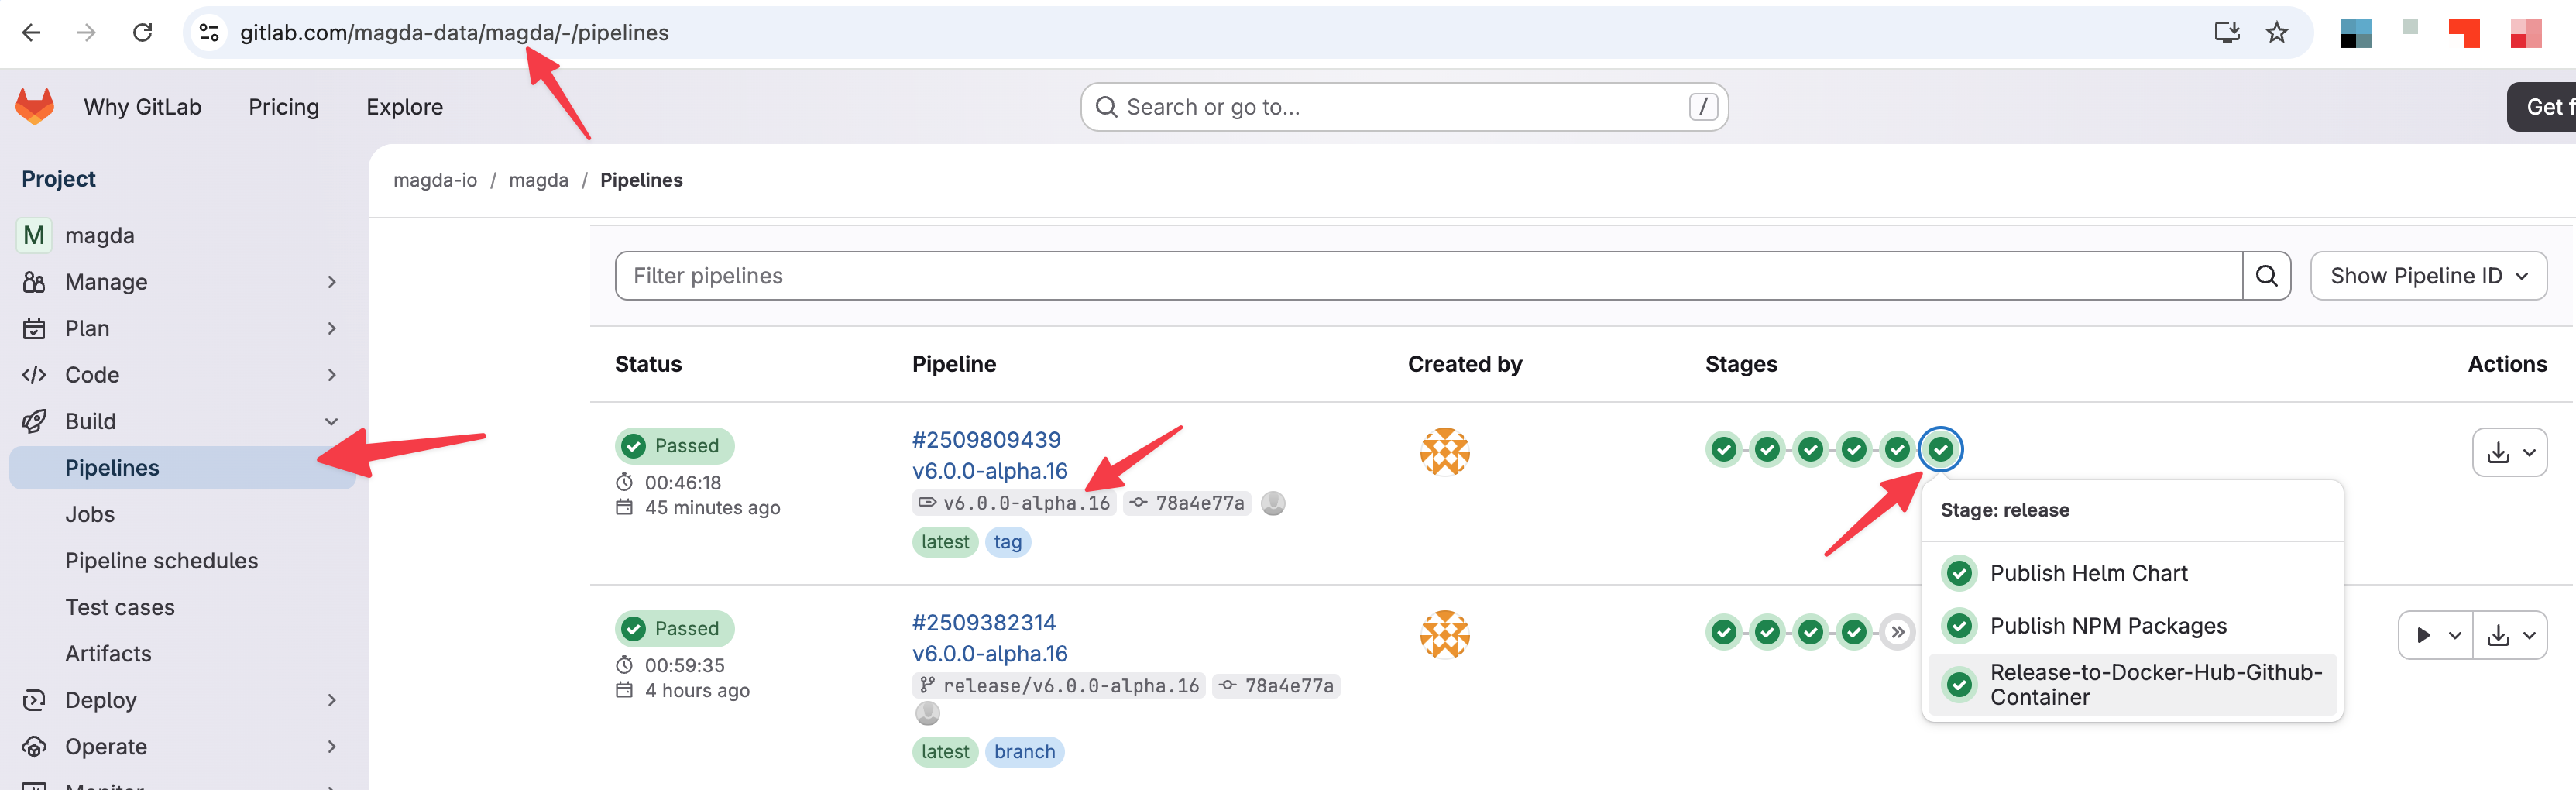Screen dimensions: 2576x790
Task: Open branch release/v6.0.0-alpha.16 link
Action: click(1071, 686)
